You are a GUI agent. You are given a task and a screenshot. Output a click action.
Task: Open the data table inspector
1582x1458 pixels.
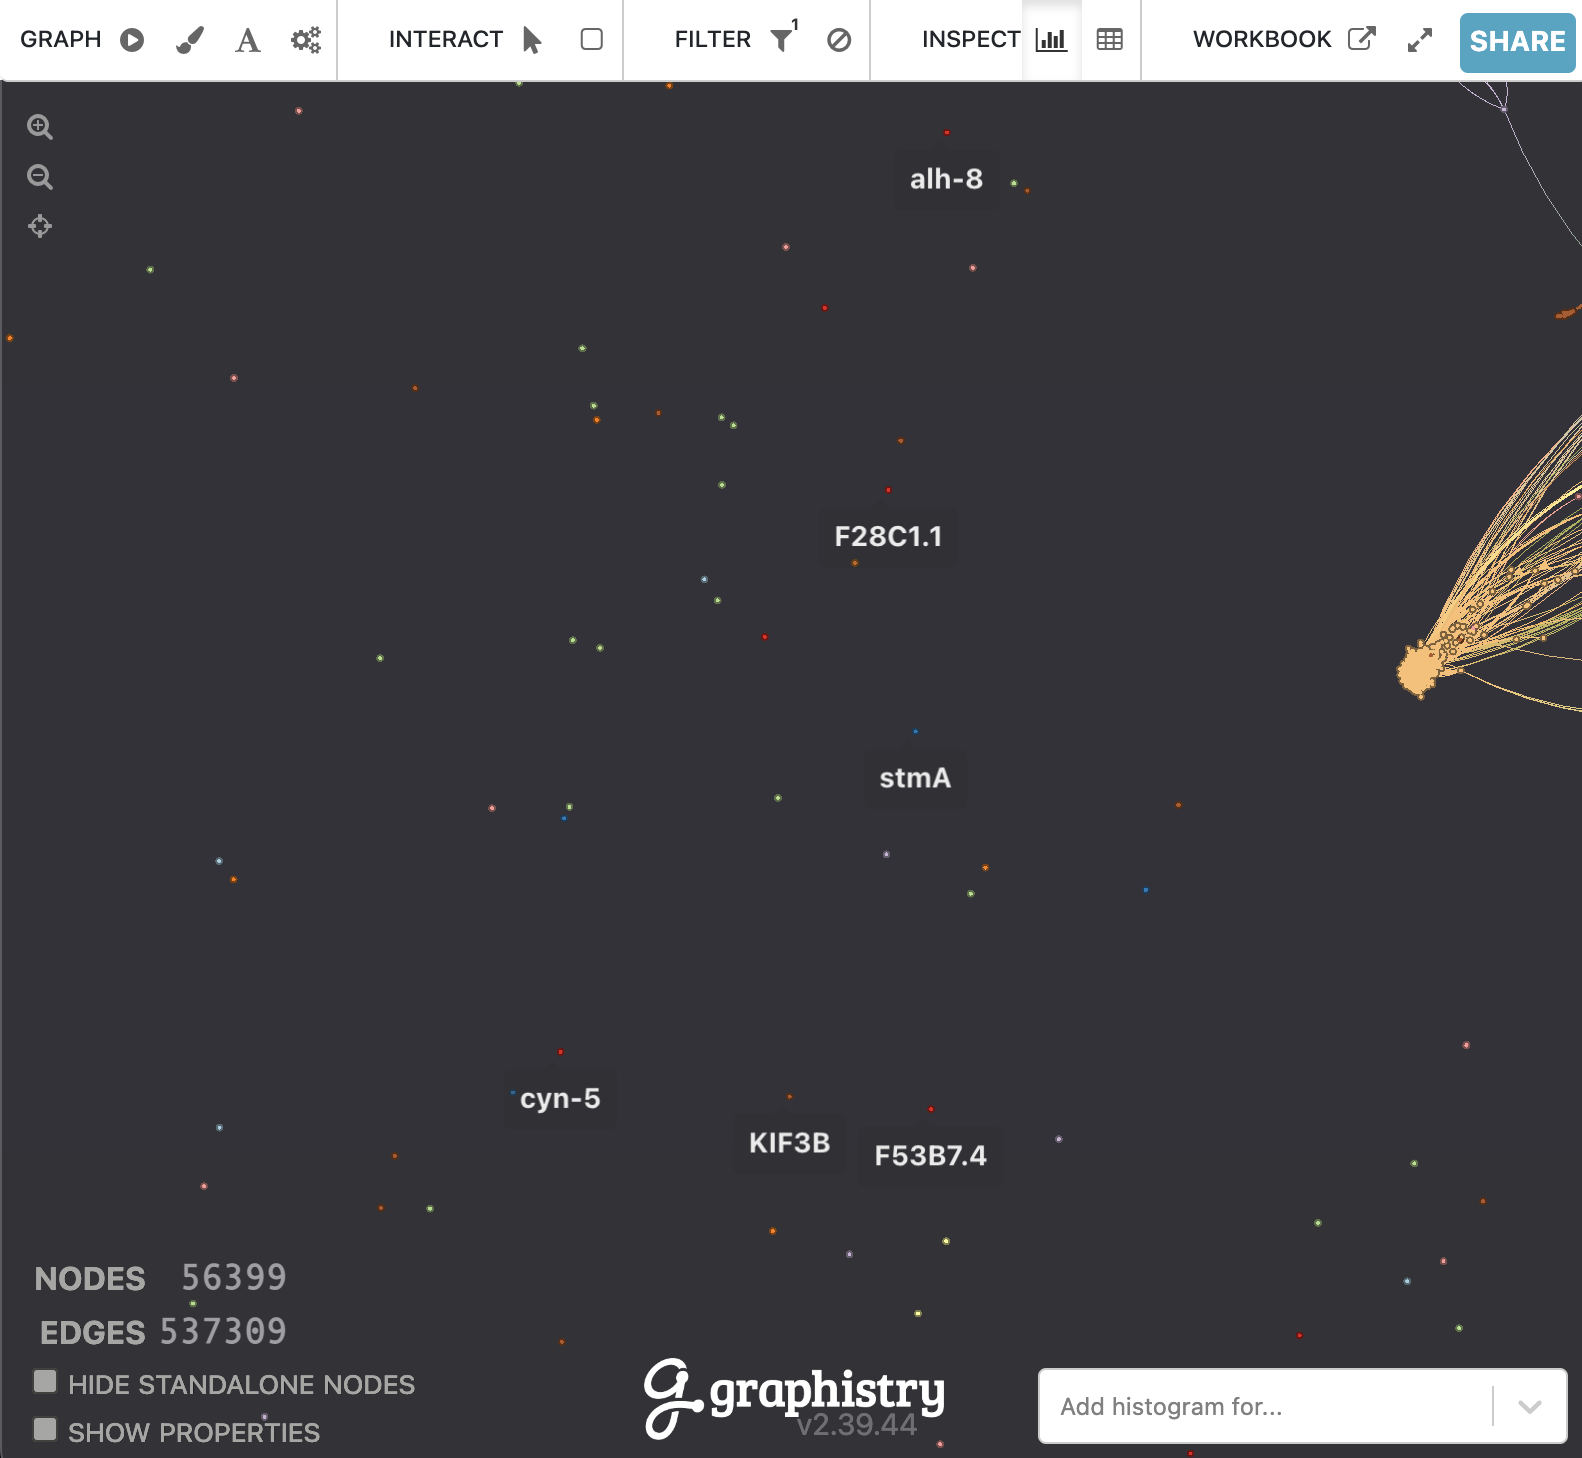(x=1110, y=40)
